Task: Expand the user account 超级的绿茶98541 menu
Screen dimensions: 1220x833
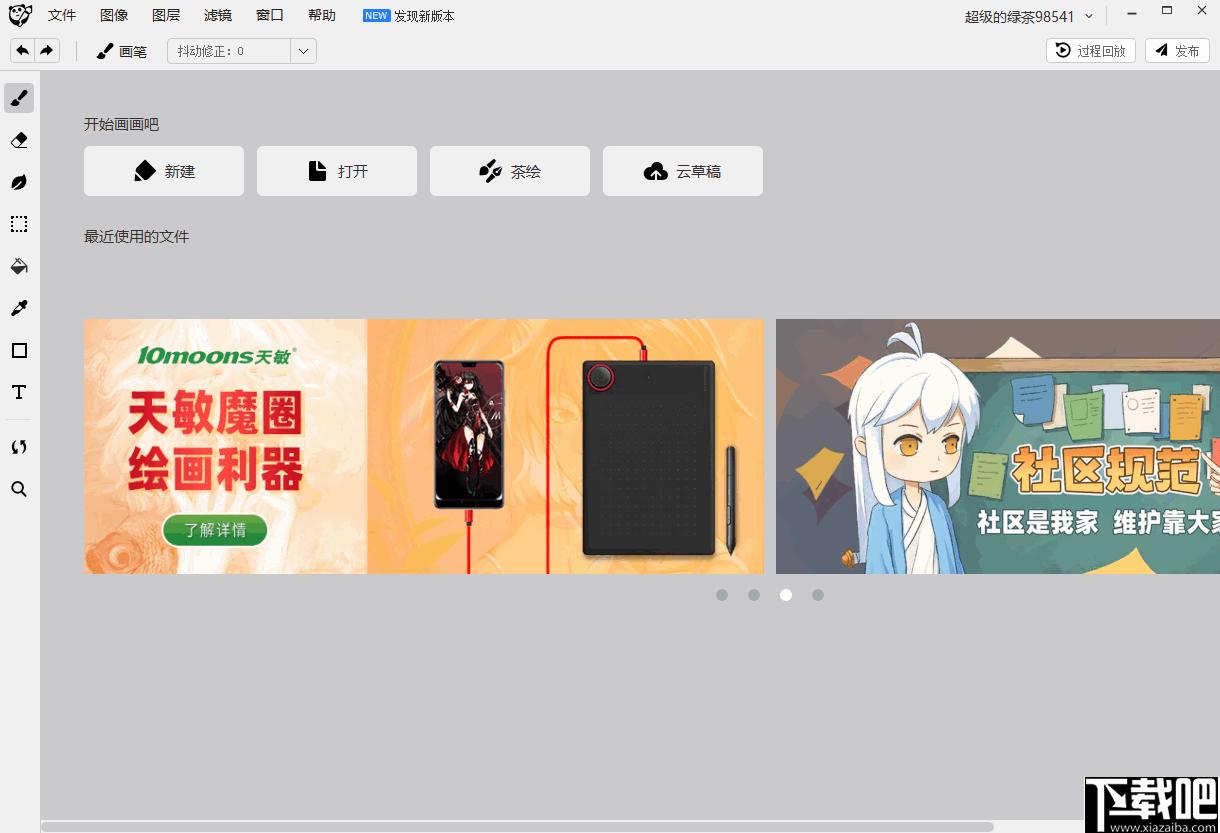Action: [x=1029, y=16]
